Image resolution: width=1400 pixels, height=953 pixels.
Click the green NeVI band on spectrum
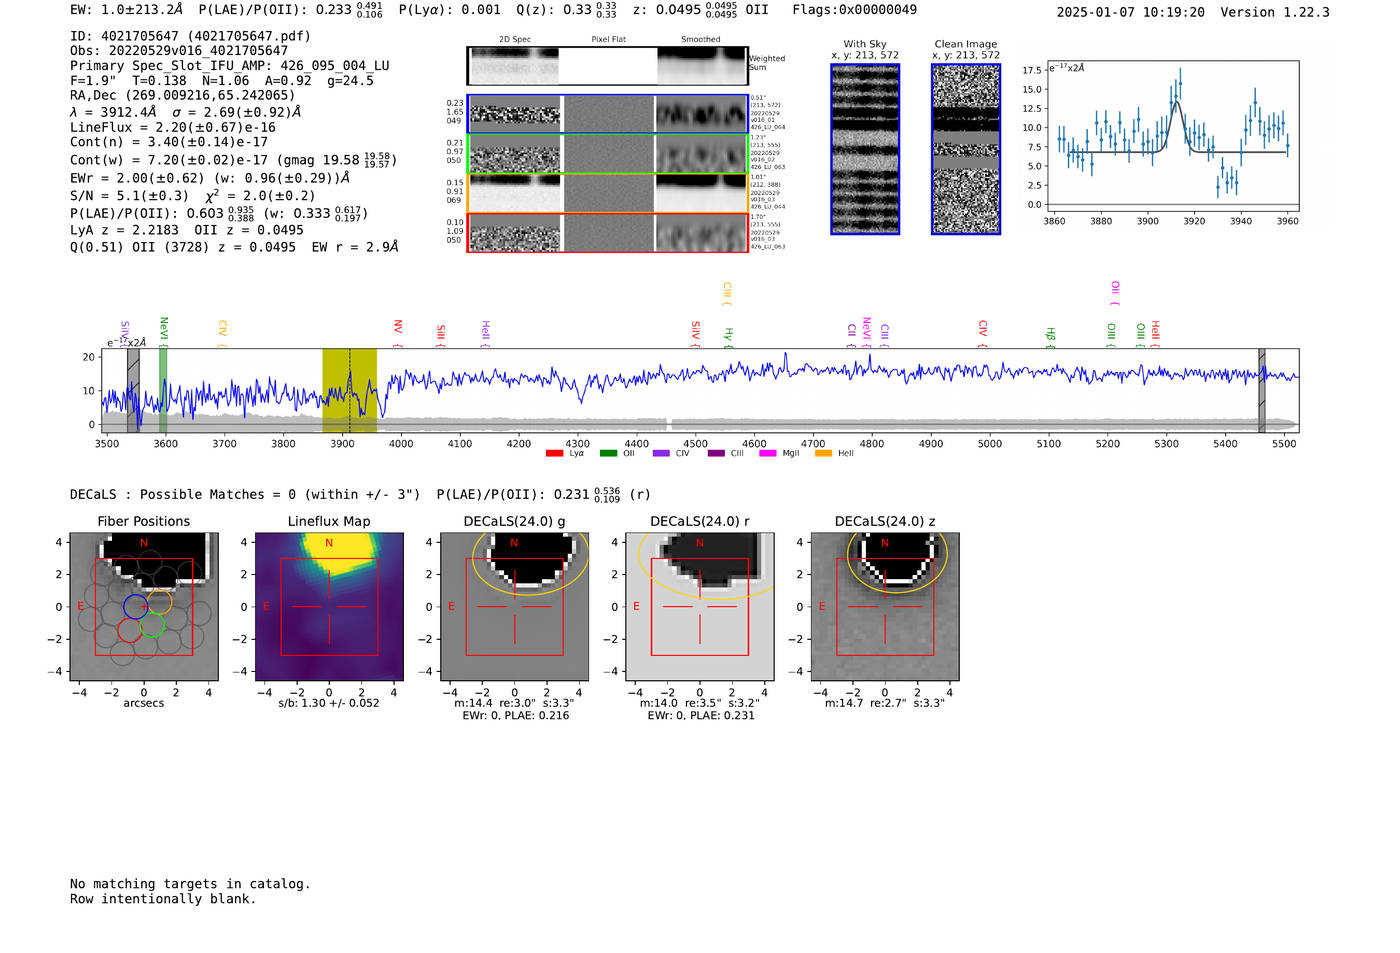(163, 390)
